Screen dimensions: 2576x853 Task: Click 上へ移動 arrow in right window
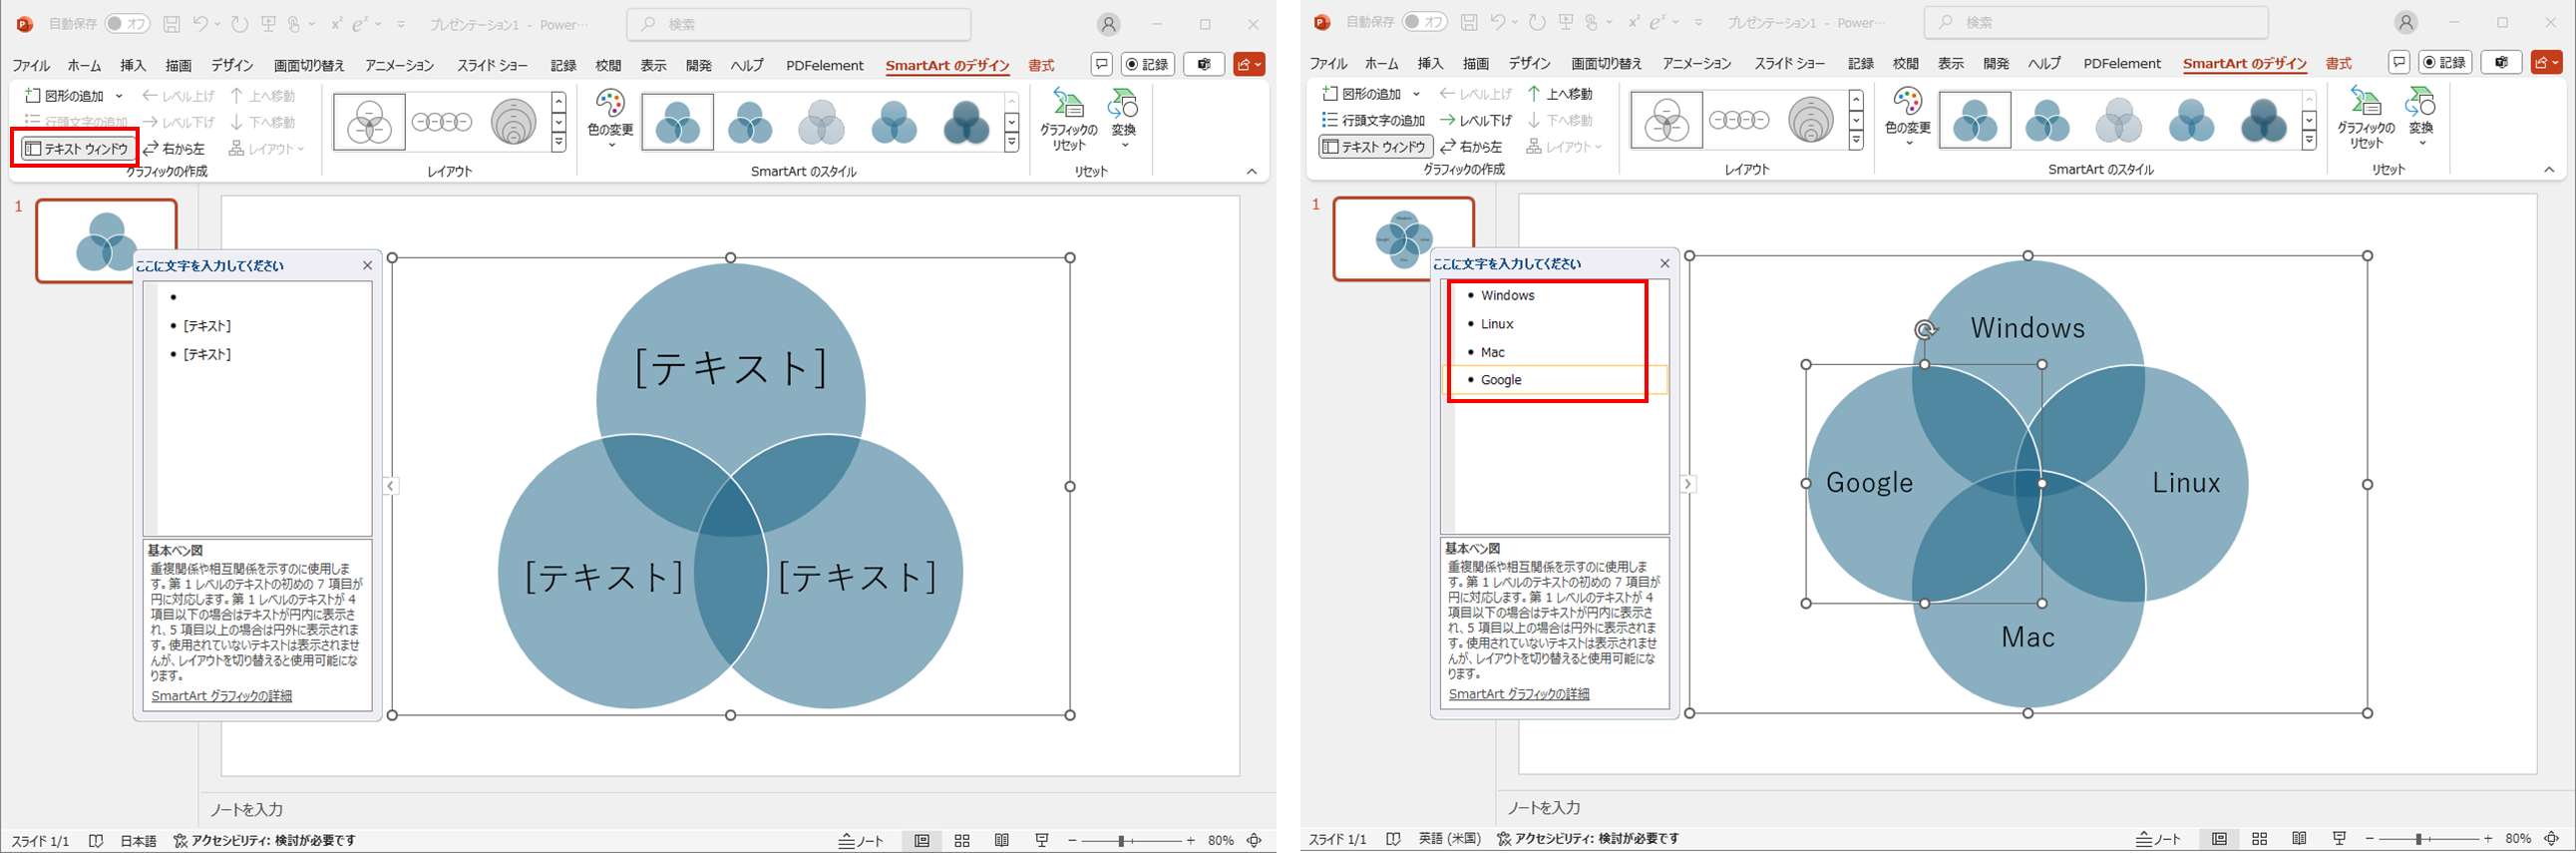click(1533, 94)
